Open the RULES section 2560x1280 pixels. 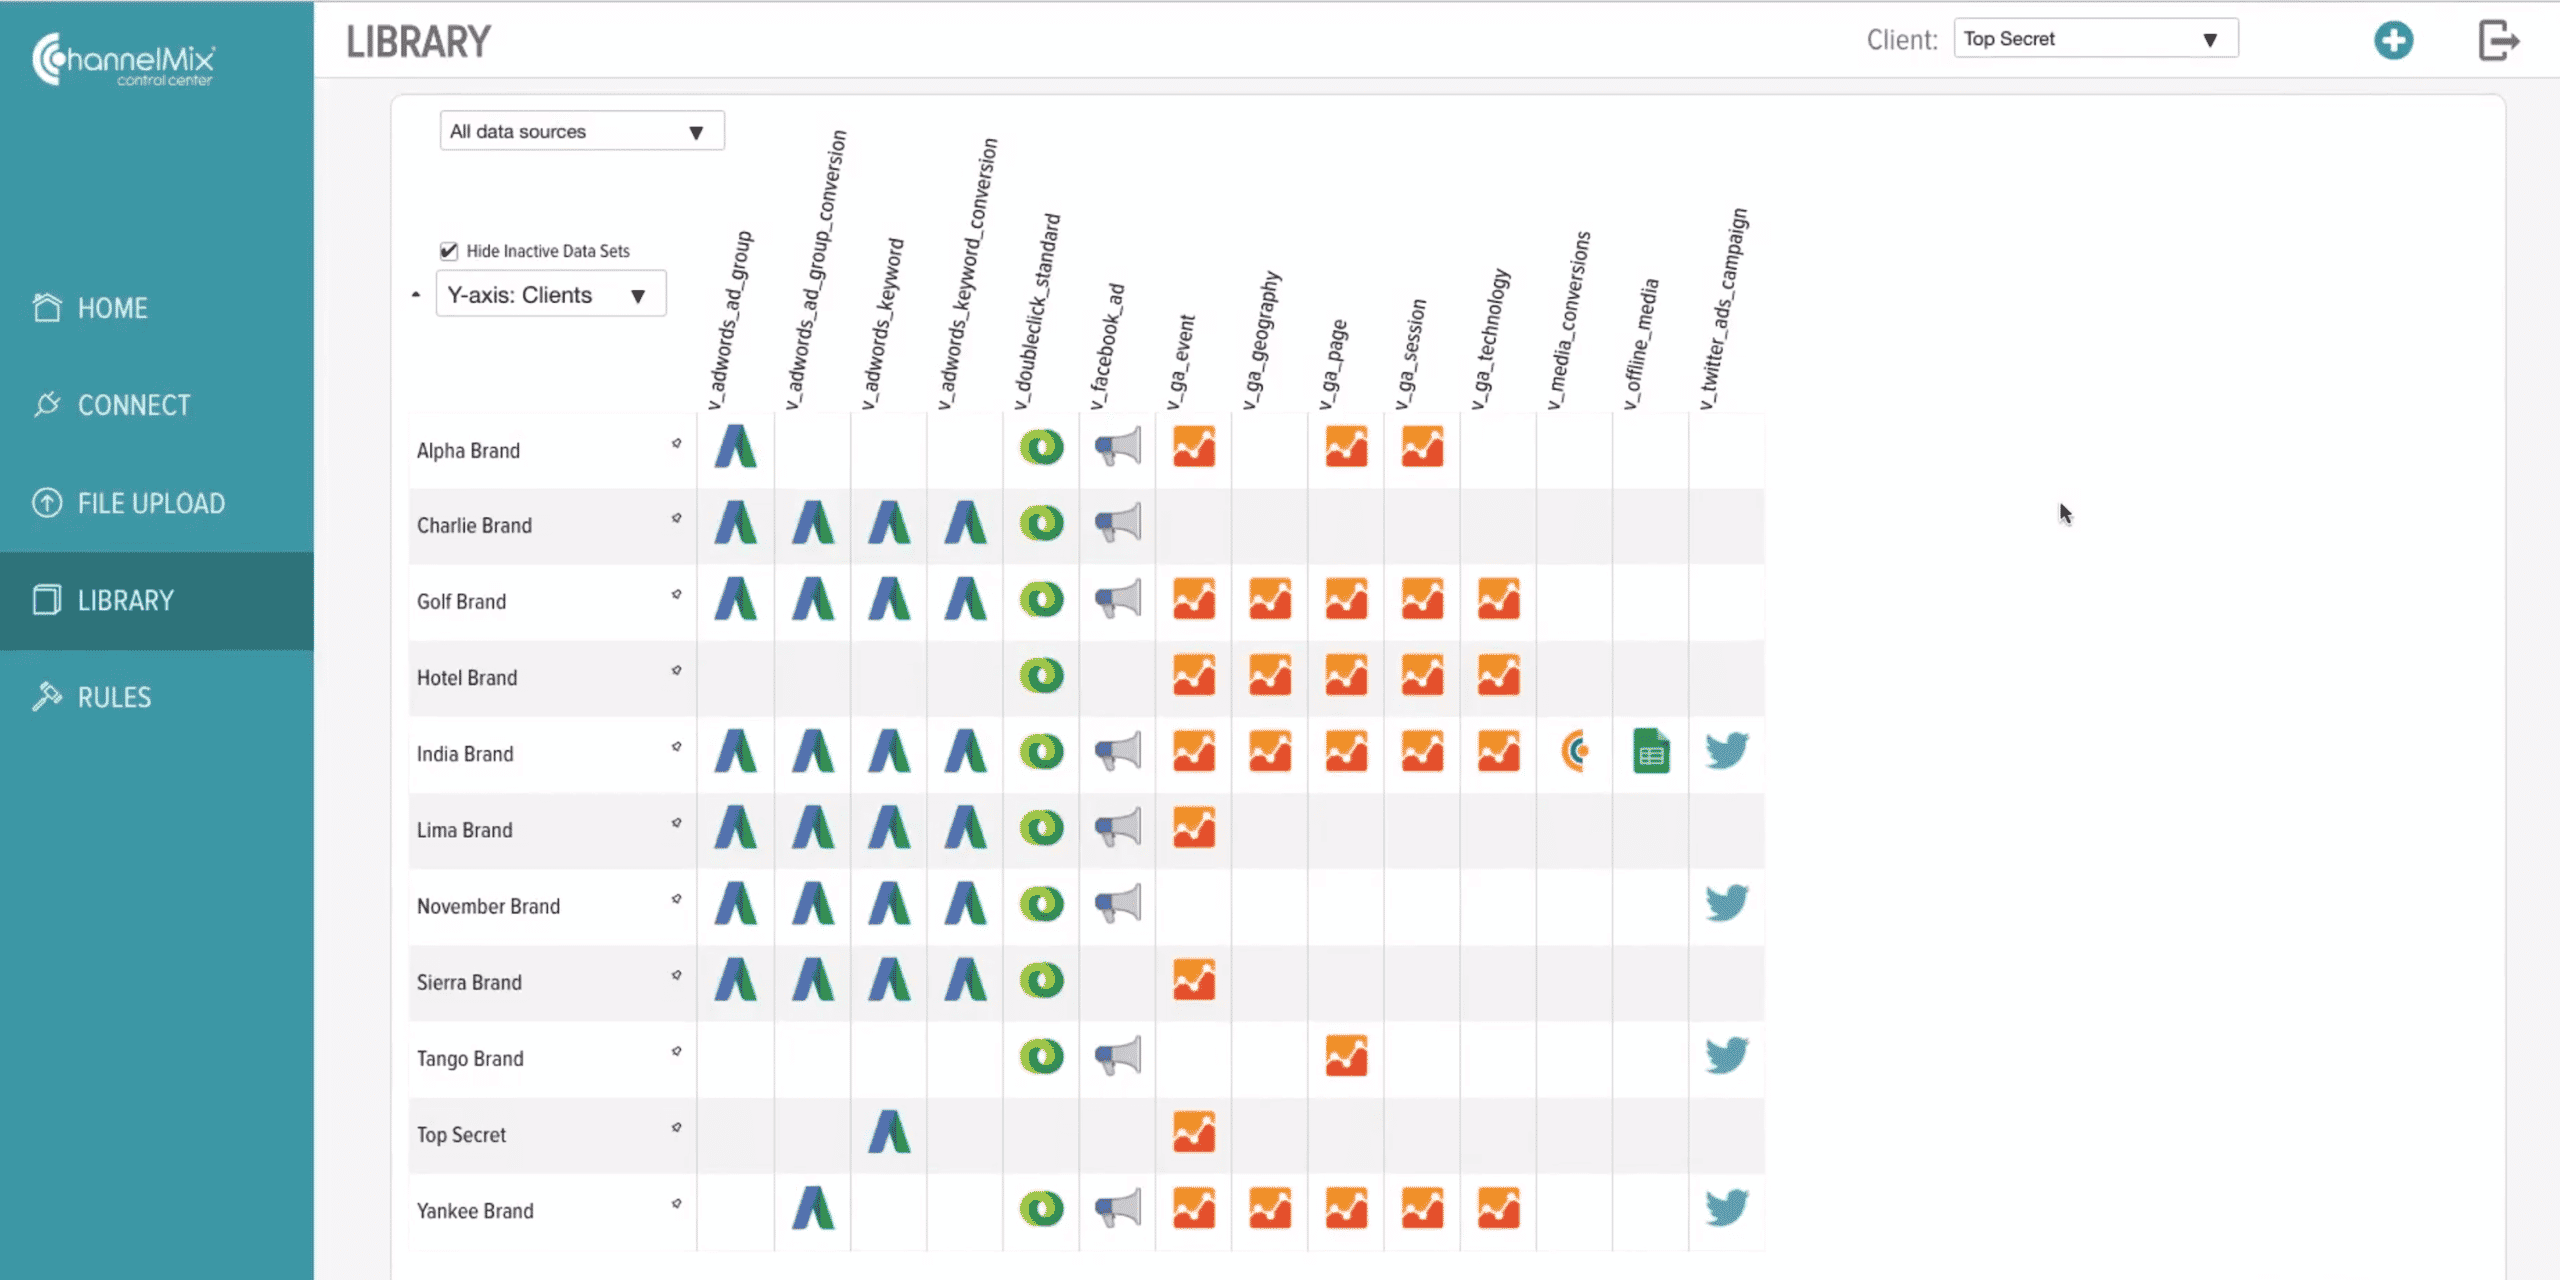click(91, 697)
